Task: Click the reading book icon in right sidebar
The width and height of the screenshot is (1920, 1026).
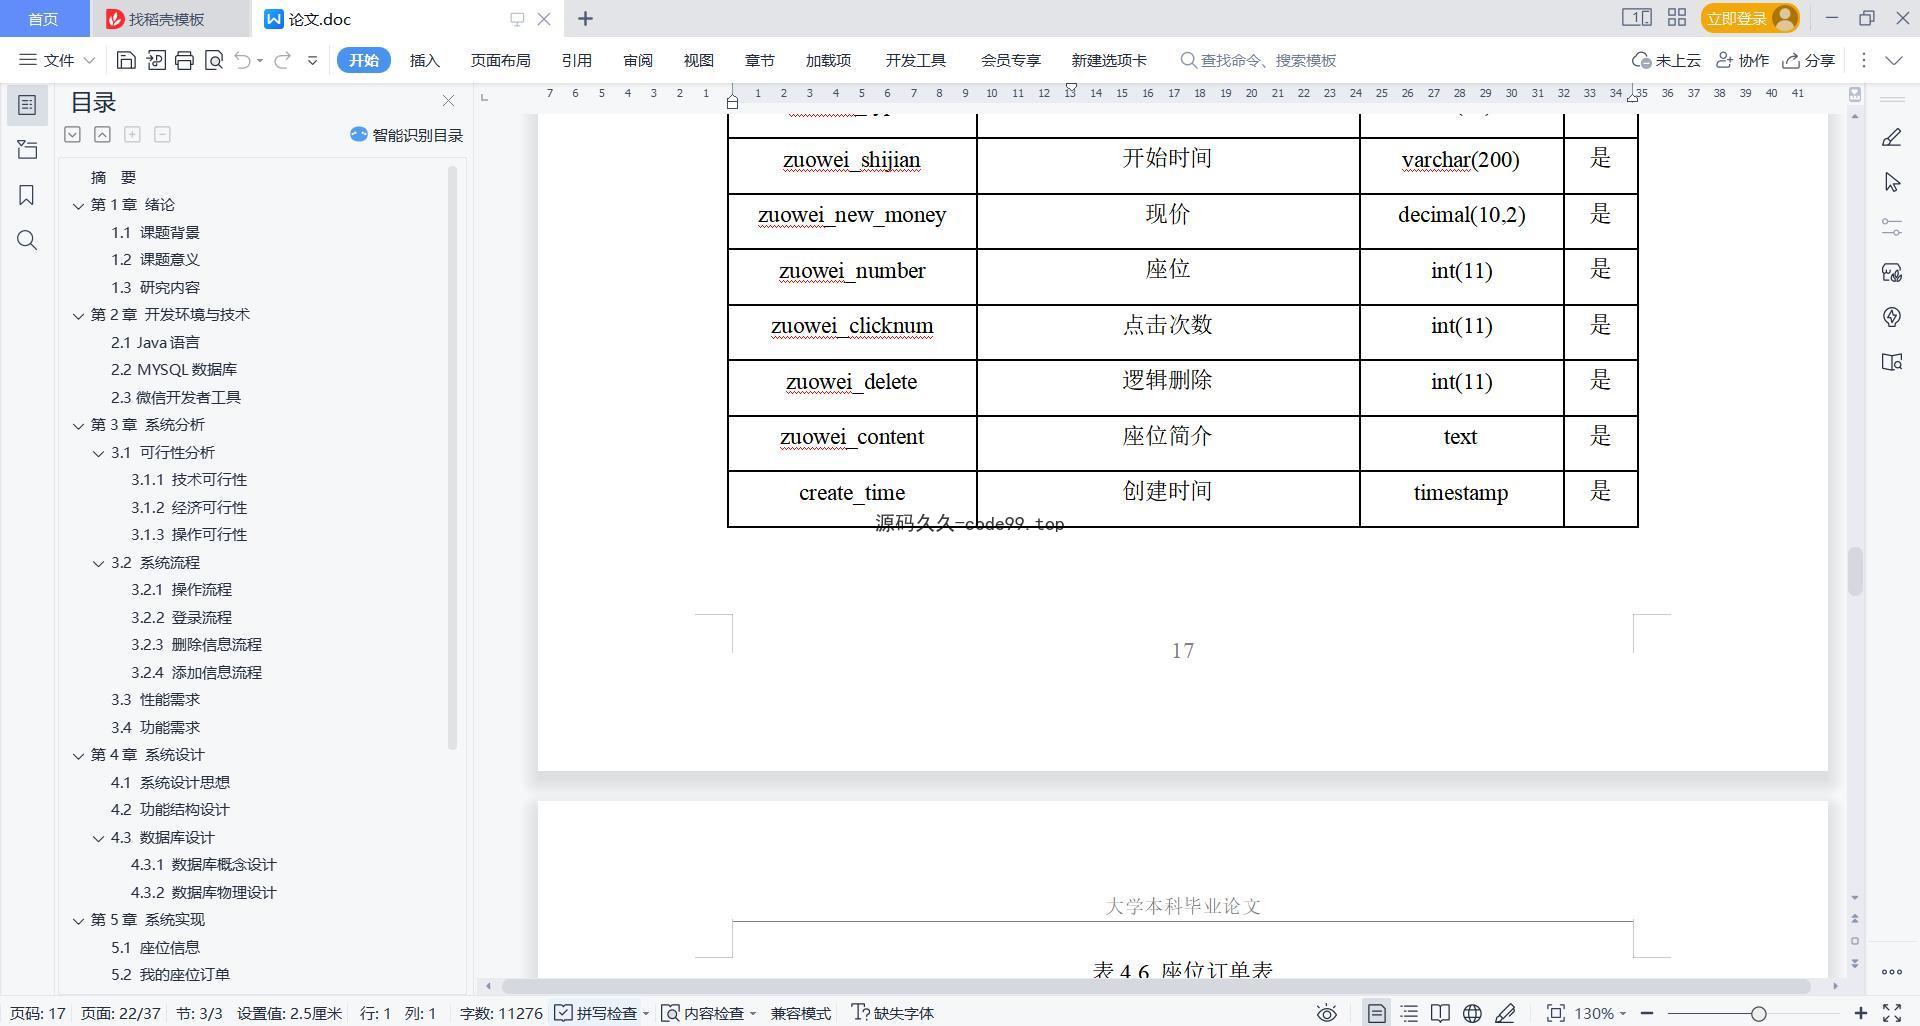Action: 1891,362
